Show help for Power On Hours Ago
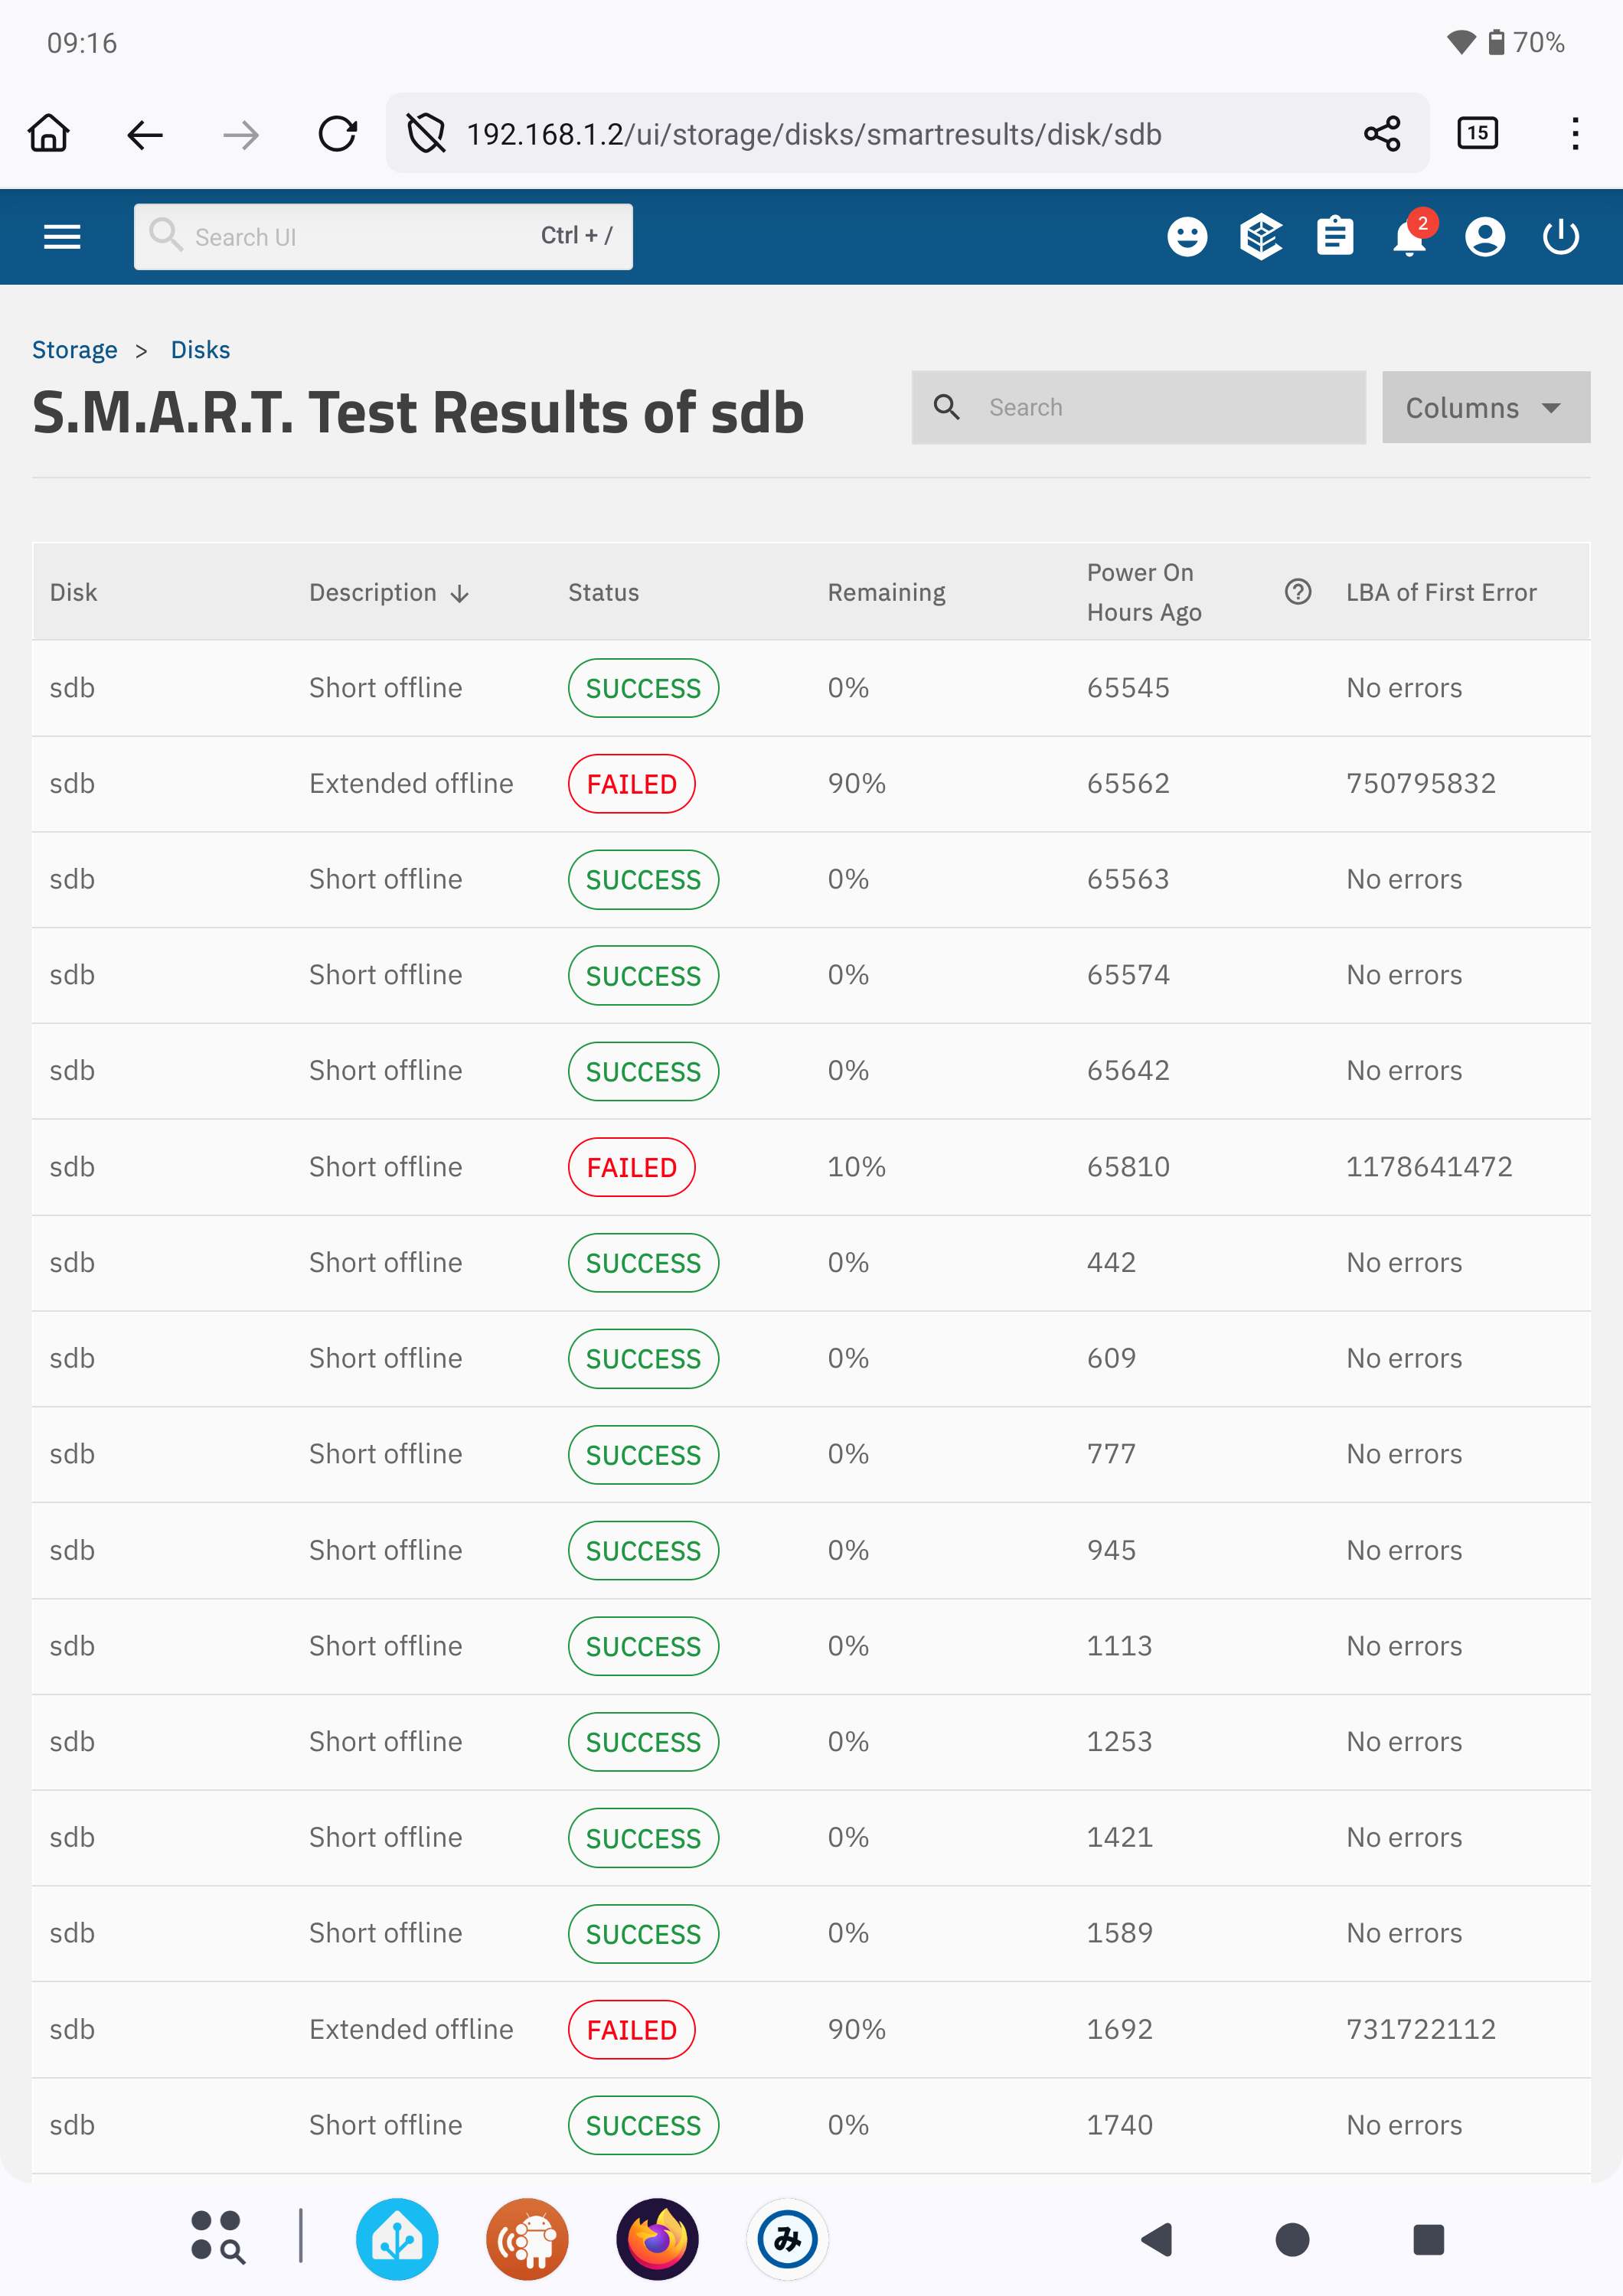 click(1298, 592)
